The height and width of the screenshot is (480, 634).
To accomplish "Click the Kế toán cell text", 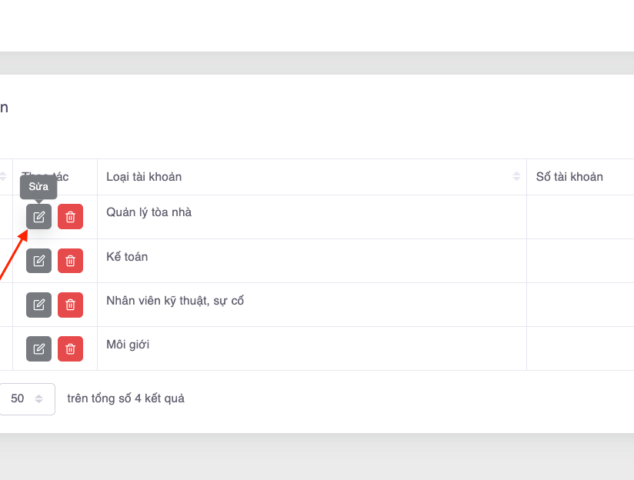I will (x=127, y=257).
